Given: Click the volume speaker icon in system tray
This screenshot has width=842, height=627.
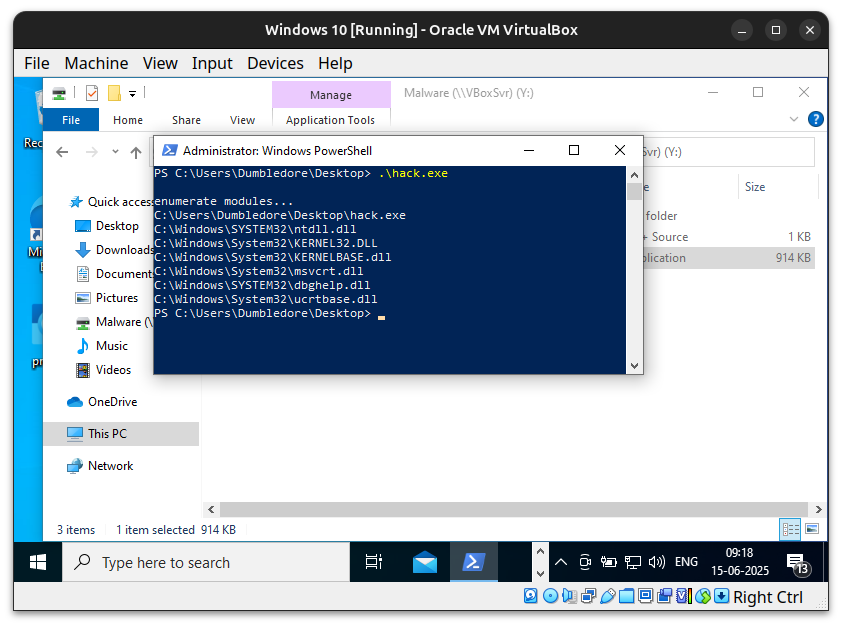Looking at the screenshot, I should pos(656,562).
